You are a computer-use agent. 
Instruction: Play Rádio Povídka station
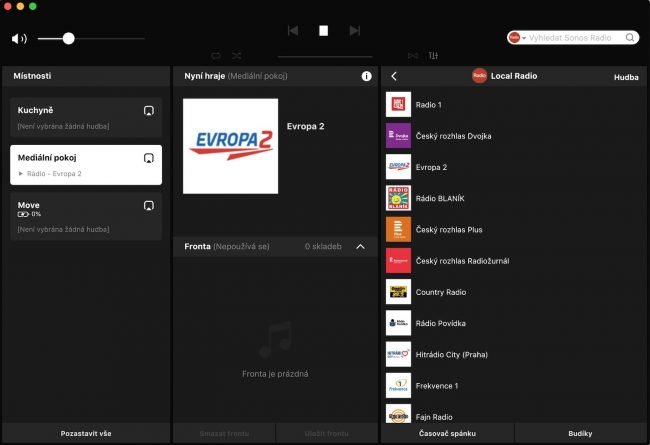[514, 323]
